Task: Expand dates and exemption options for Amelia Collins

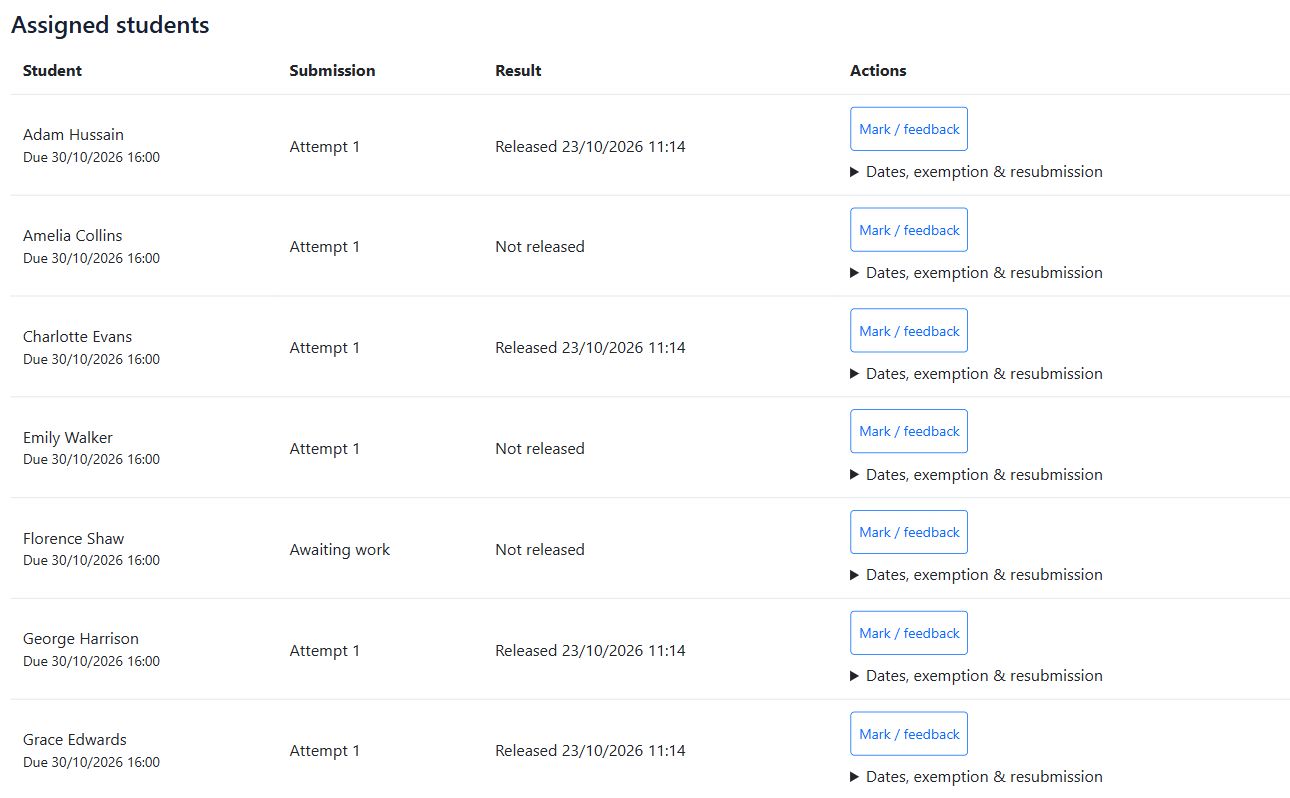Action: pyautogui.click(x=976, y=273)
